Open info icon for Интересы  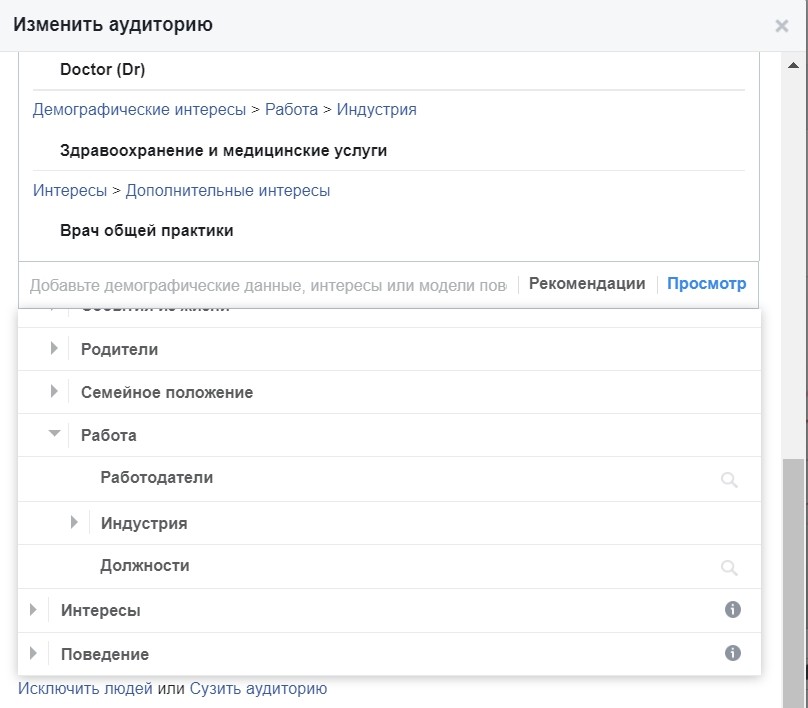tap(732, 610)
